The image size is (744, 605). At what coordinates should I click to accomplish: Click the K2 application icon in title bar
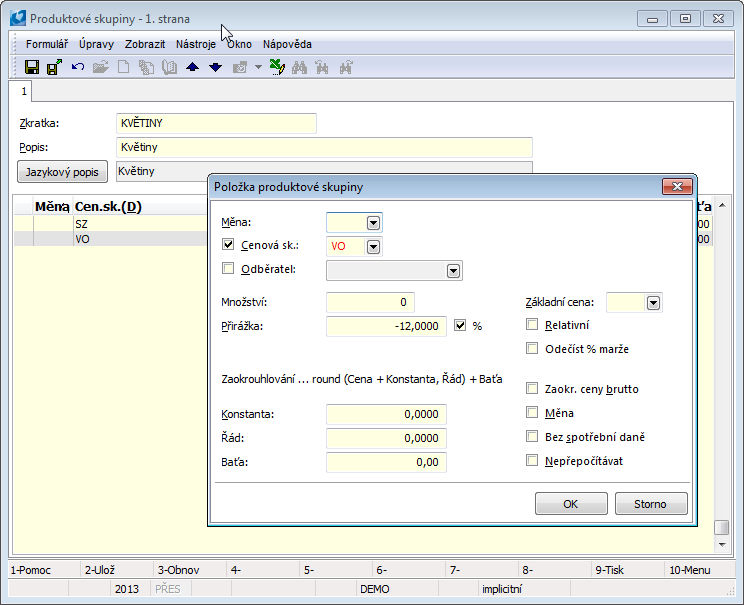[17, 18]
